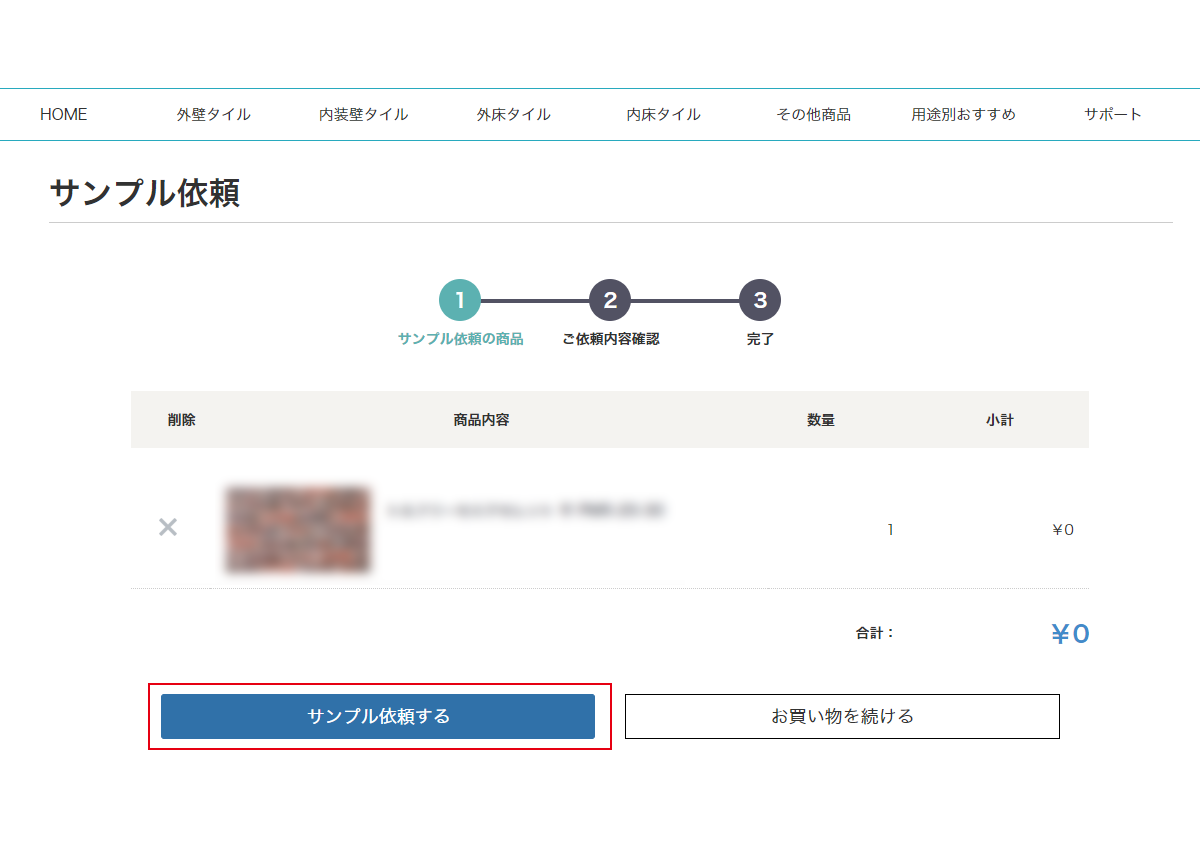Viewport: 1200px width, 855px height.
Task: Click the 小計 column header
Action: click(x=999, y=420)
